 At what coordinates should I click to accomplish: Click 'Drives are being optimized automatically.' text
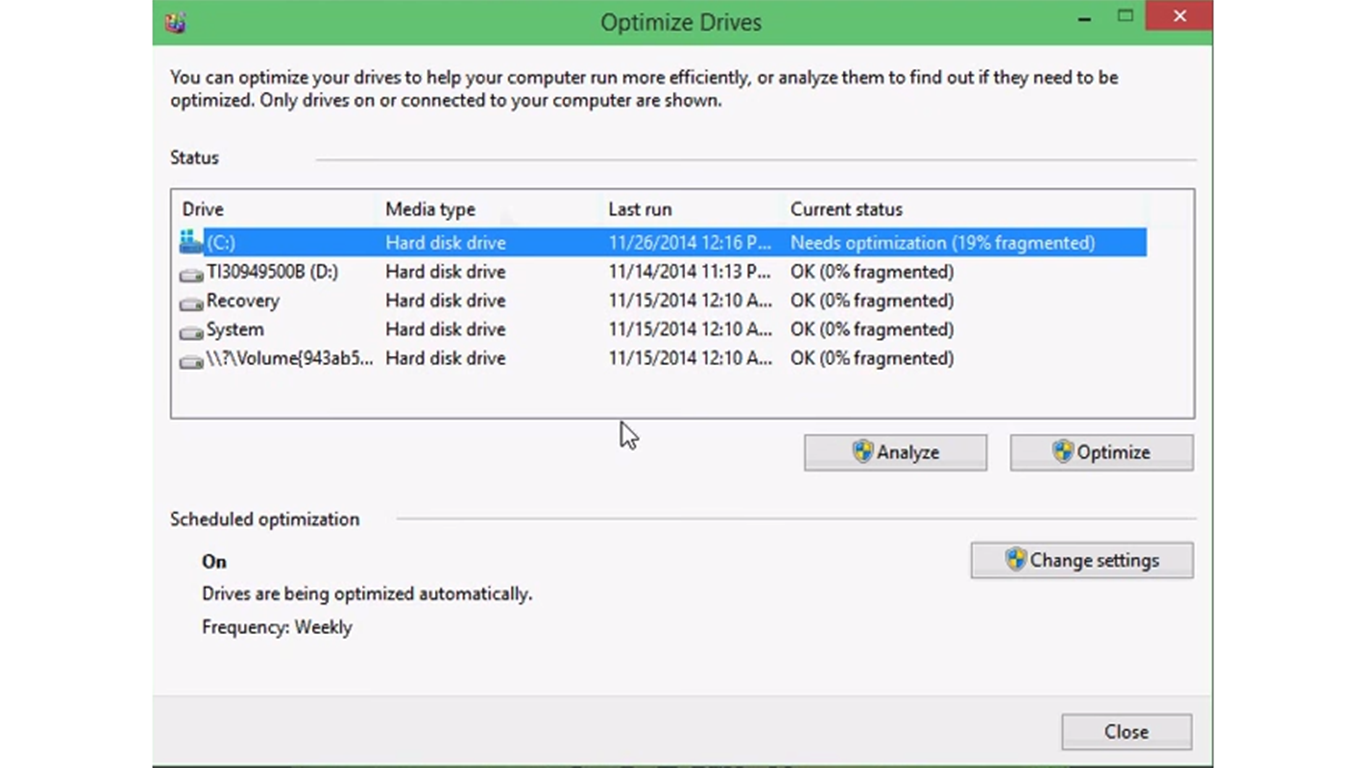(367, 593)
